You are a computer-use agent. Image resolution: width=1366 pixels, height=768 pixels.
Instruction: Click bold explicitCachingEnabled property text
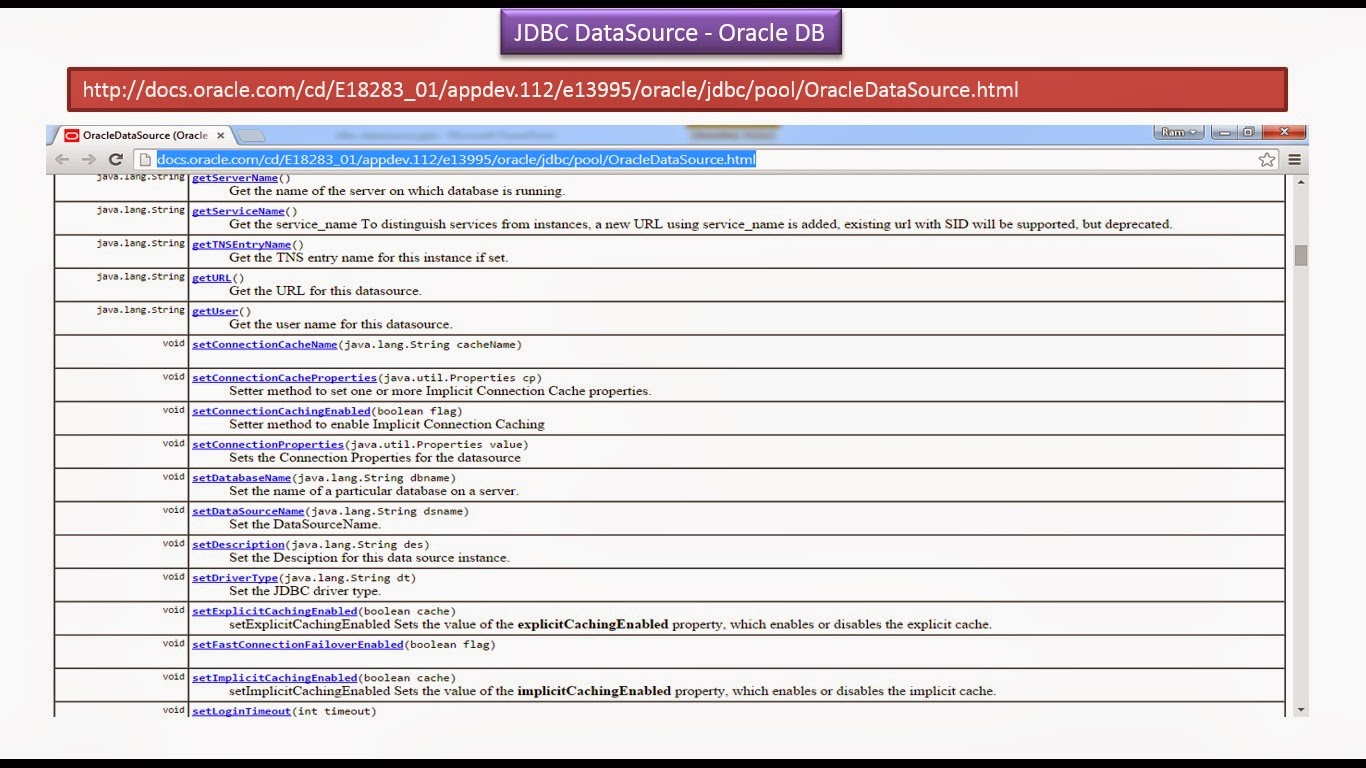(593, 624)
